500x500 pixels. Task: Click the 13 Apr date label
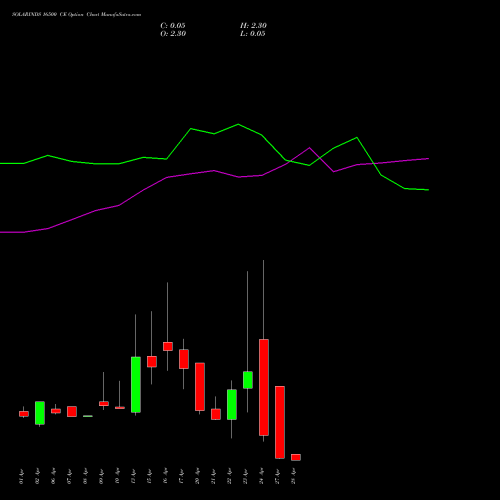[x=134, y=477]
